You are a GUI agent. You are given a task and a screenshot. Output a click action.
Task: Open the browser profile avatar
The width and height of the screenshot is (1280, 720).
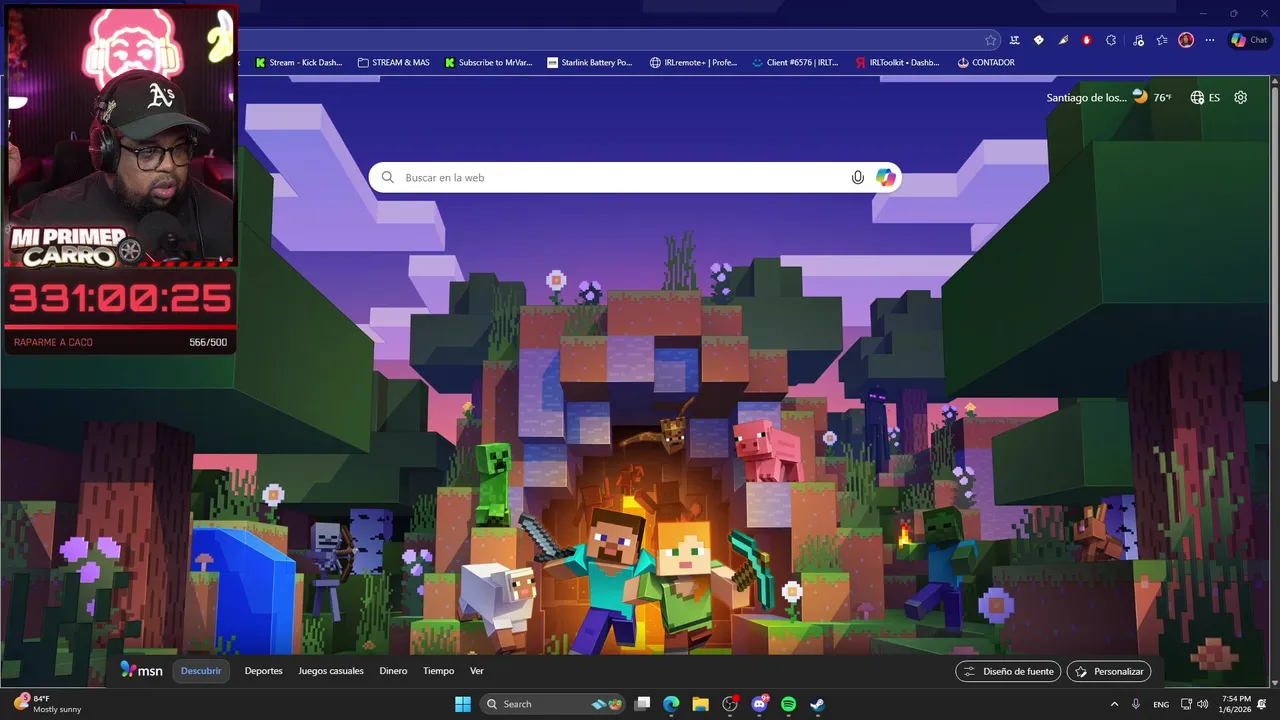(1186, 40)
